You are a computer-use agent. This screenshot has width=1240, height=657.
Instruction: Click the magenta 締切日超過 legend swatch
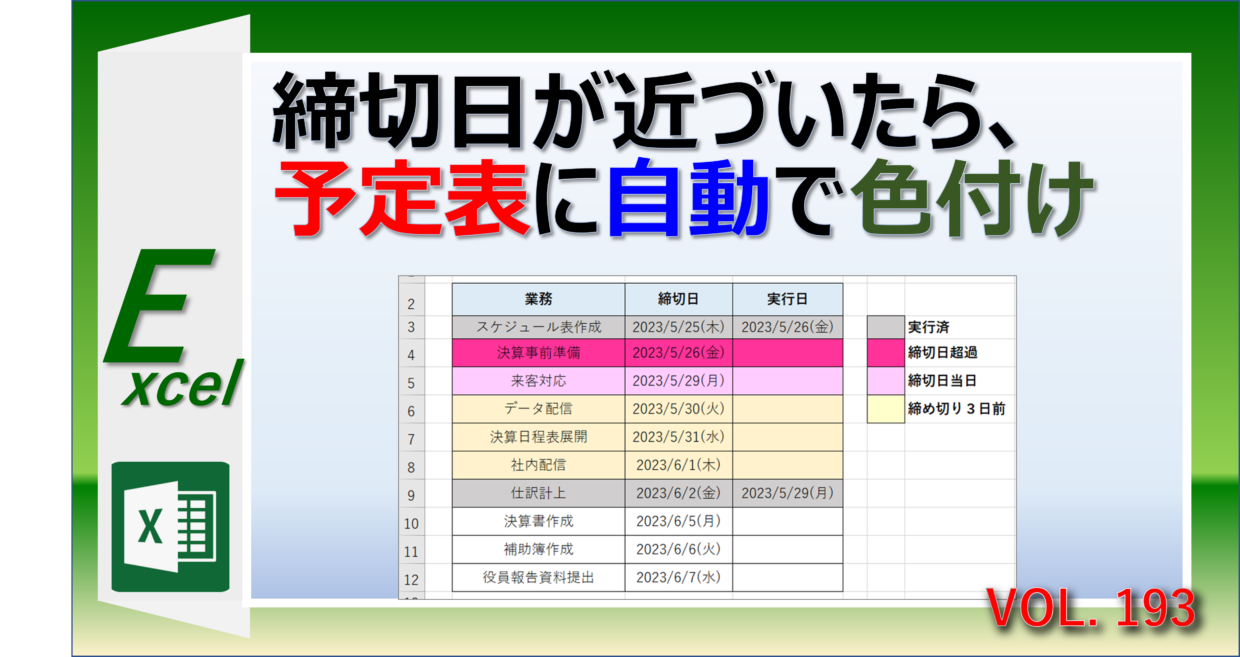885,353
